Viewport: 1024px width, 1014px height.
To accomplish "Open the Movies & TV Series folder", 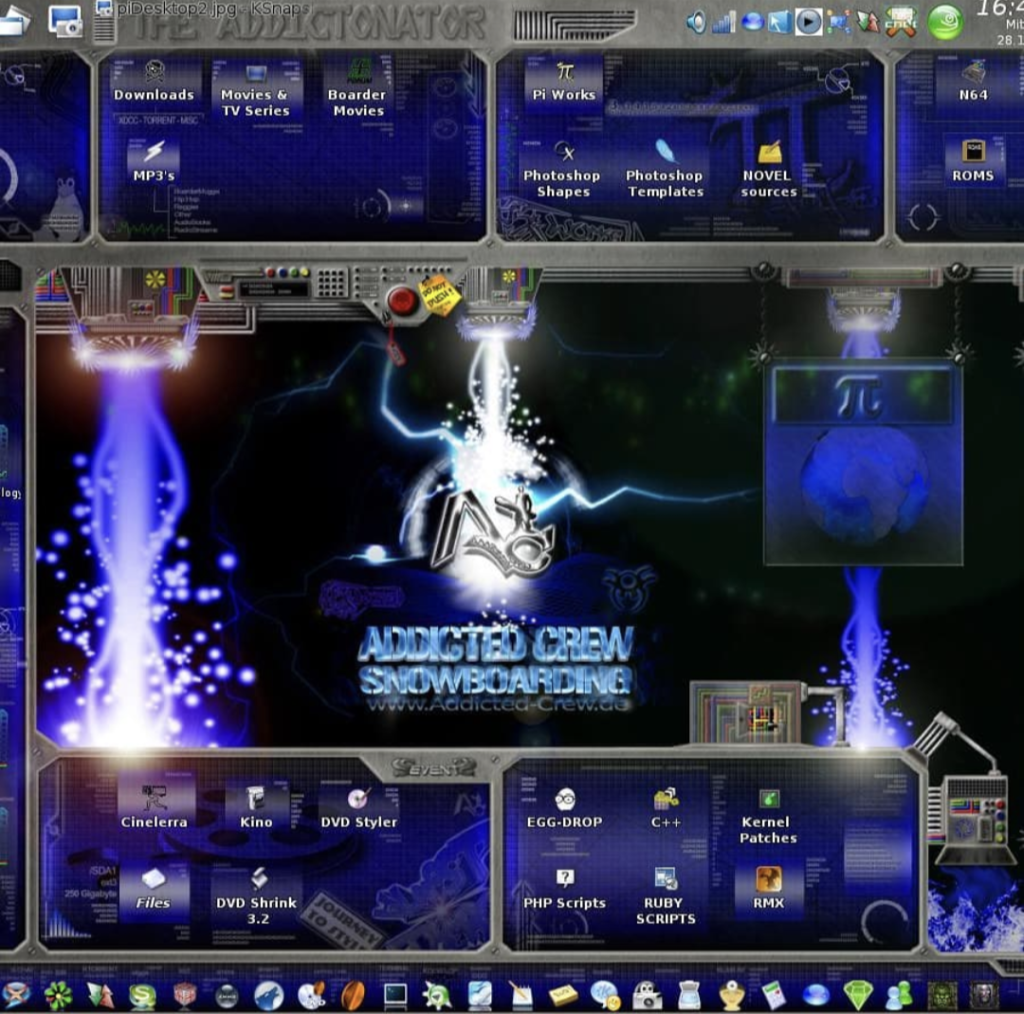I will (x=255, y=90).
